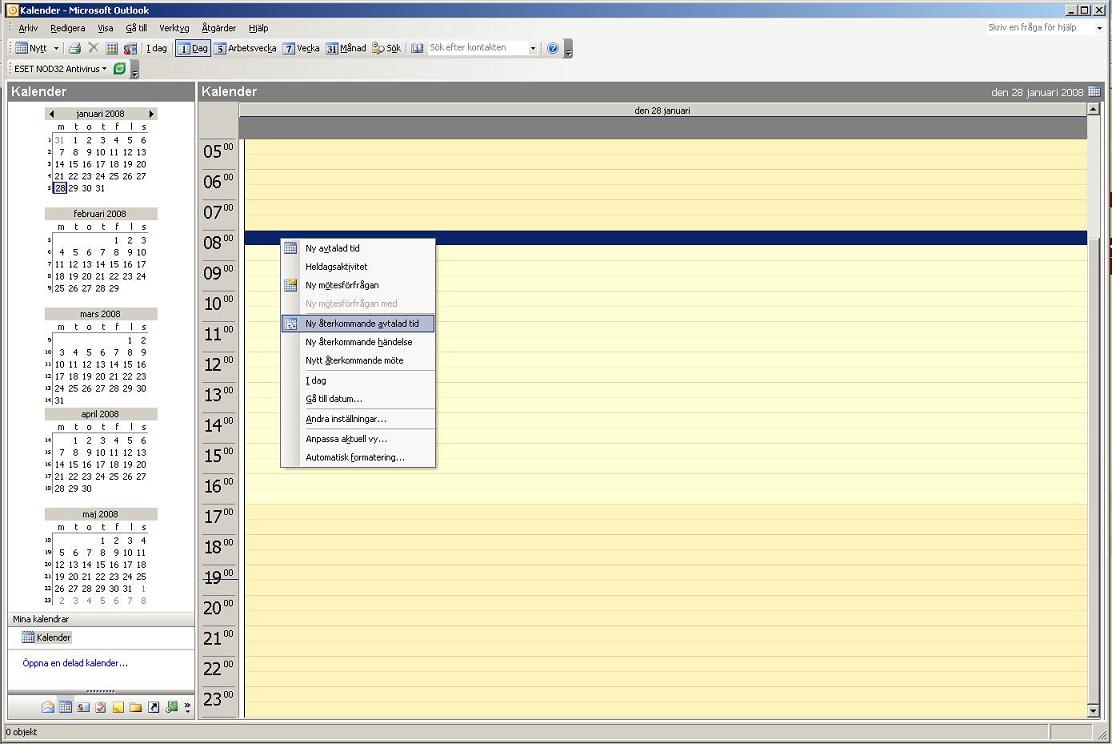The height and width of the screenshot is (744, 1112).
Task: Open Journal navigation icon
Action: [171, 707]
